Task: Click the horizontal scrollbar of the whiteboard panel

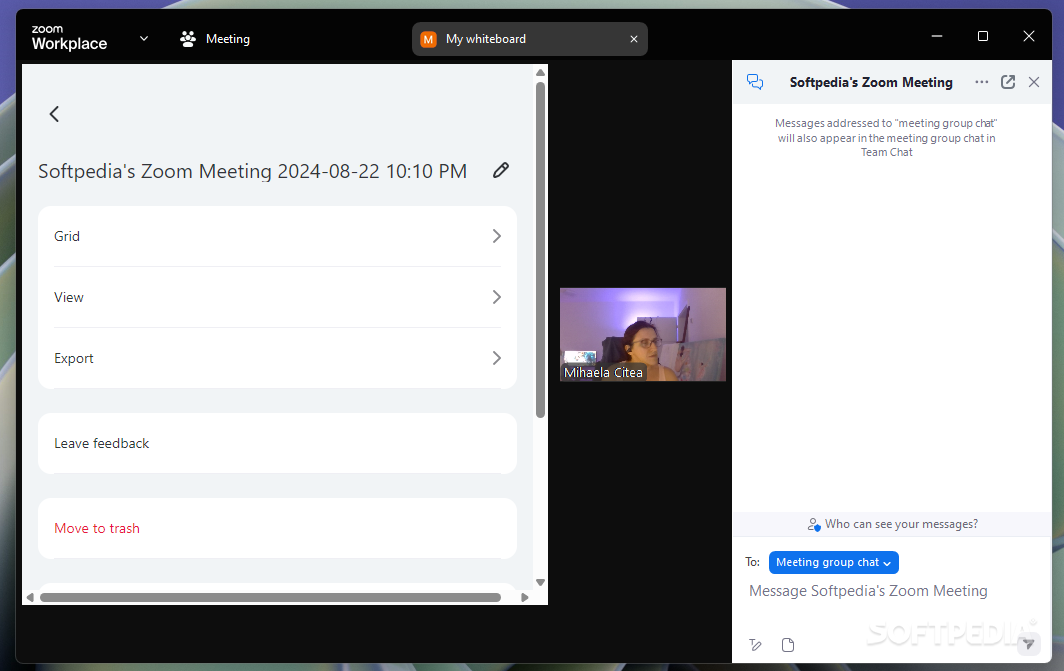Action: [270, 597]
